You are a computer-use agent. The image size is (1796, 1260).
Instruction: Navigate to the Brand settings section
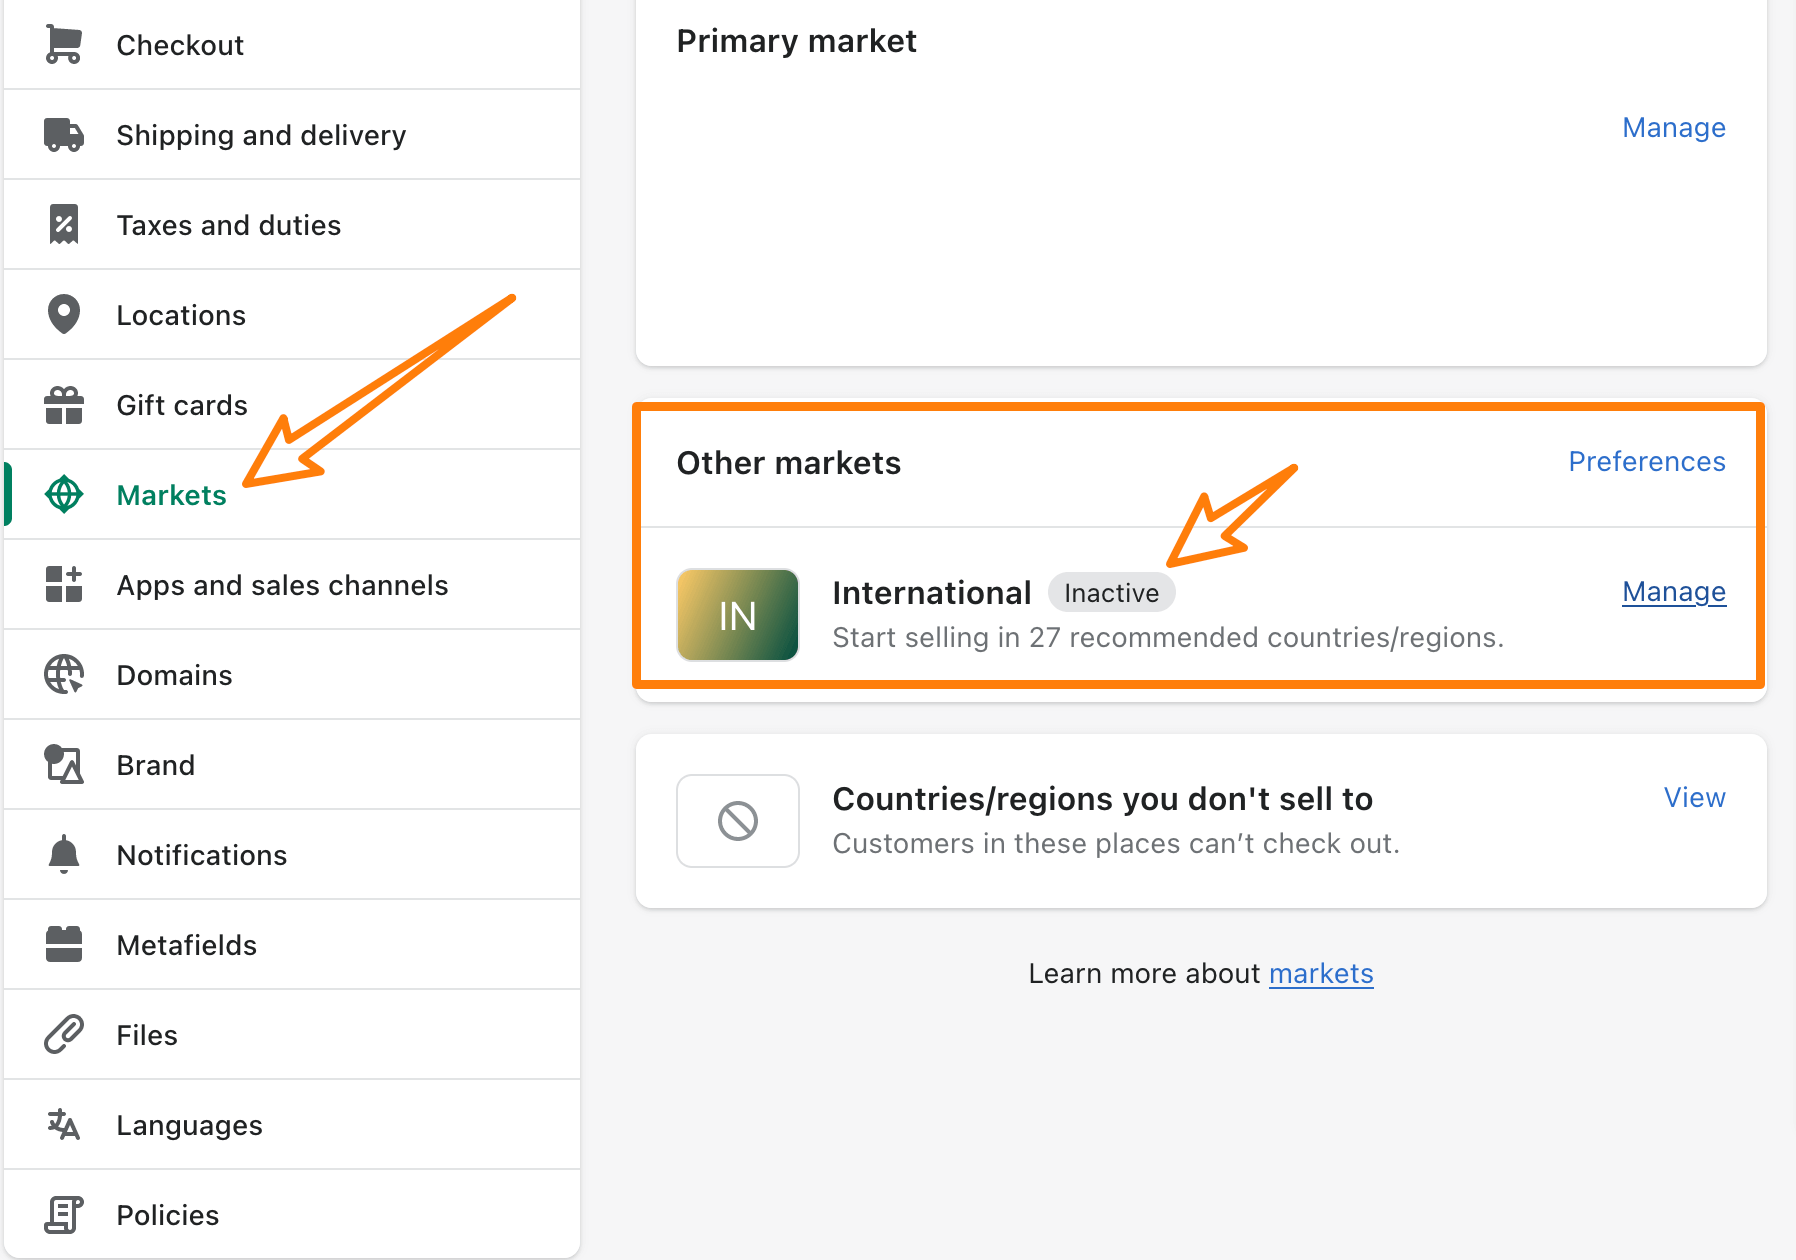coord(156,764)
